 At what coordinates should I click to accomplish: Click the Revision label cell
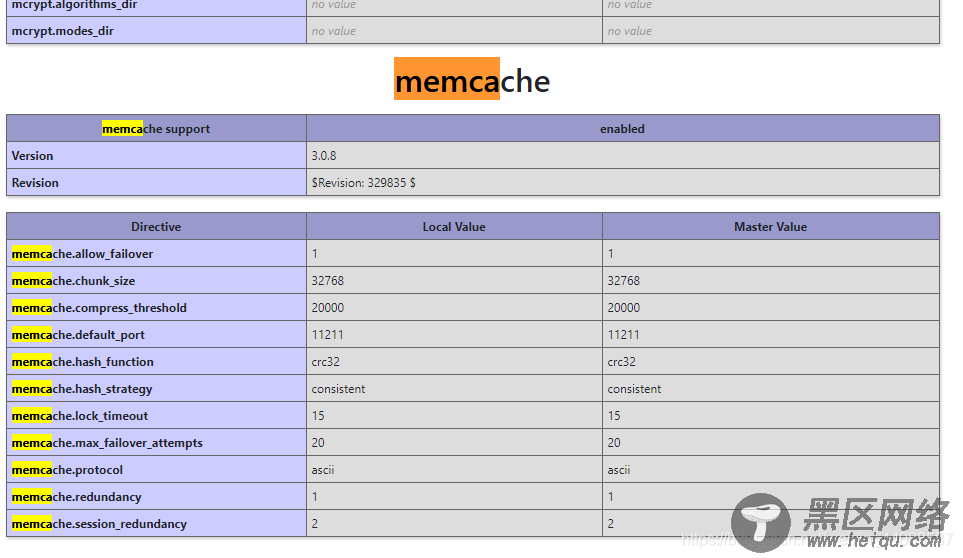point(157,183)
